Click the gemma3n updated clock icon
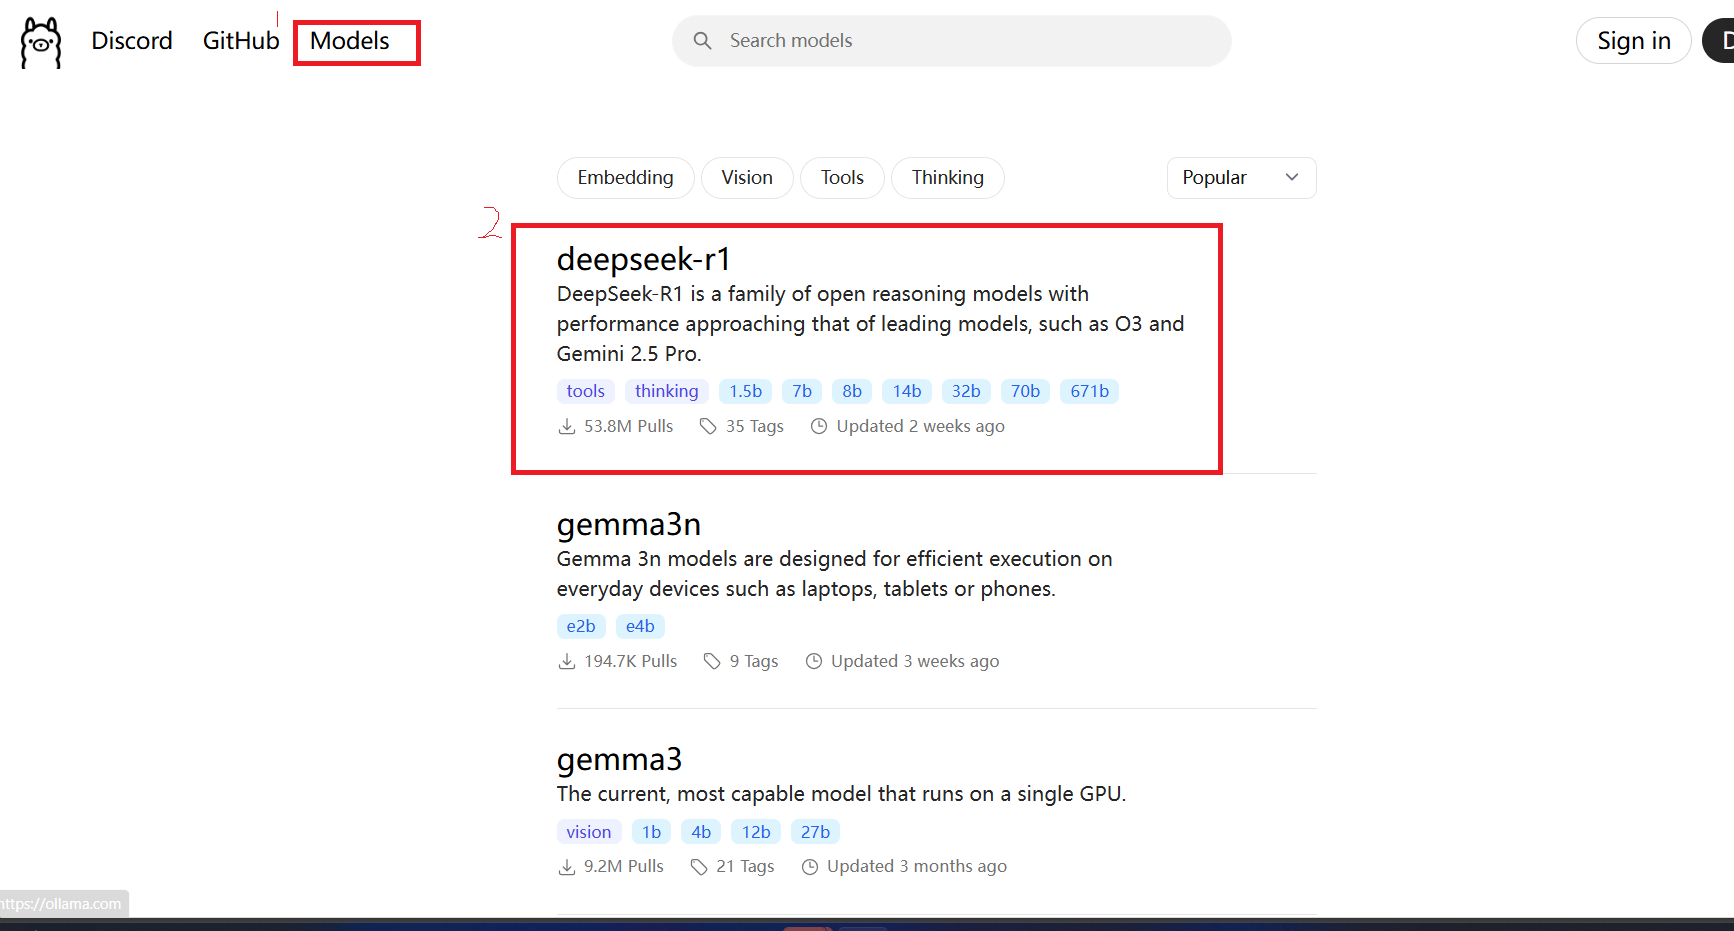Viewport: 1734px width, 931px height. pos(814,661)
